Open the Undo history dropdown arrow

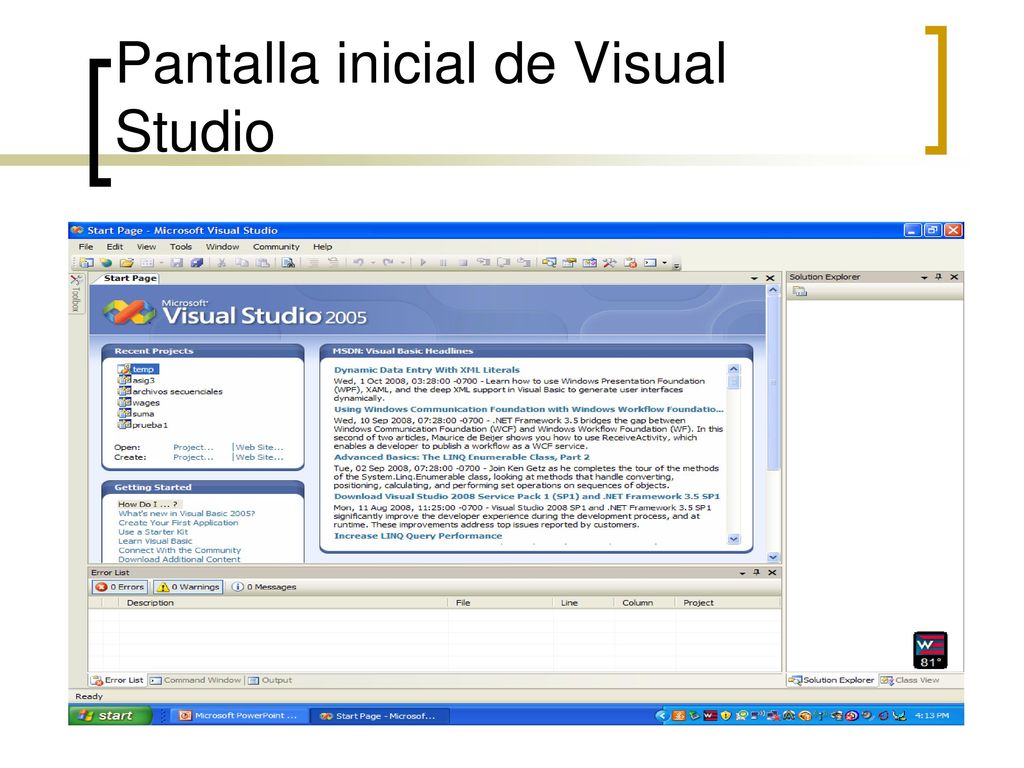point(373,263)
